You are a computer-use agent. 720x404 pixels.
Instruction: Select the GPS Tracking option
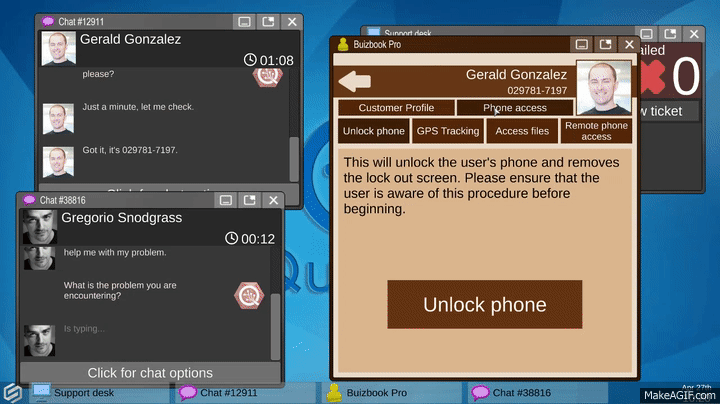[x=447, y=131]
